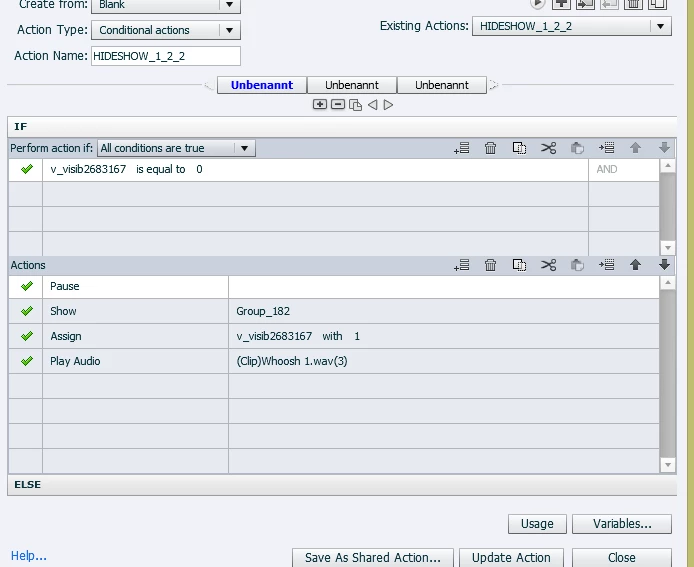Viewport: 694px width, 567px height.
Task: Click 'is equal to' in the condition
Action: 161,169
